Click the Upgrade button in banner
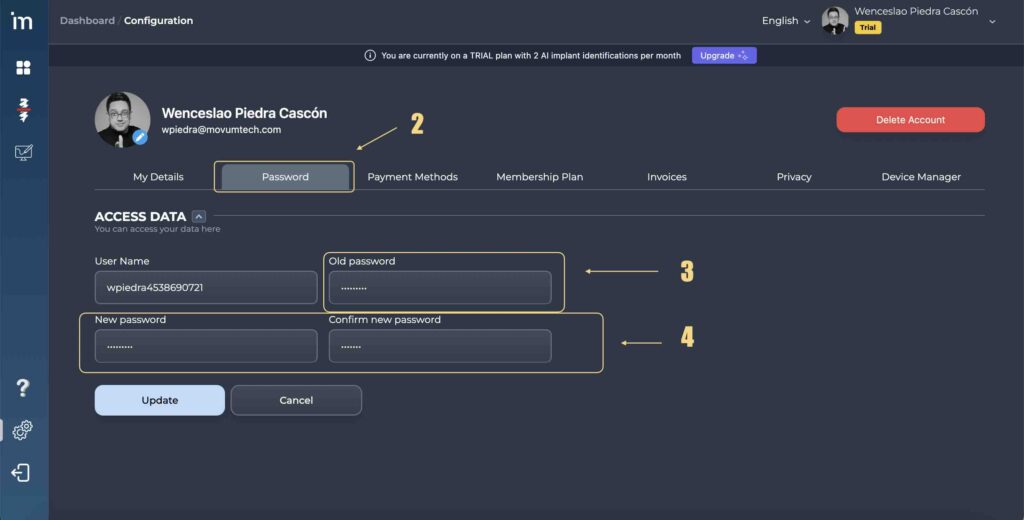 tap(723, 56)
